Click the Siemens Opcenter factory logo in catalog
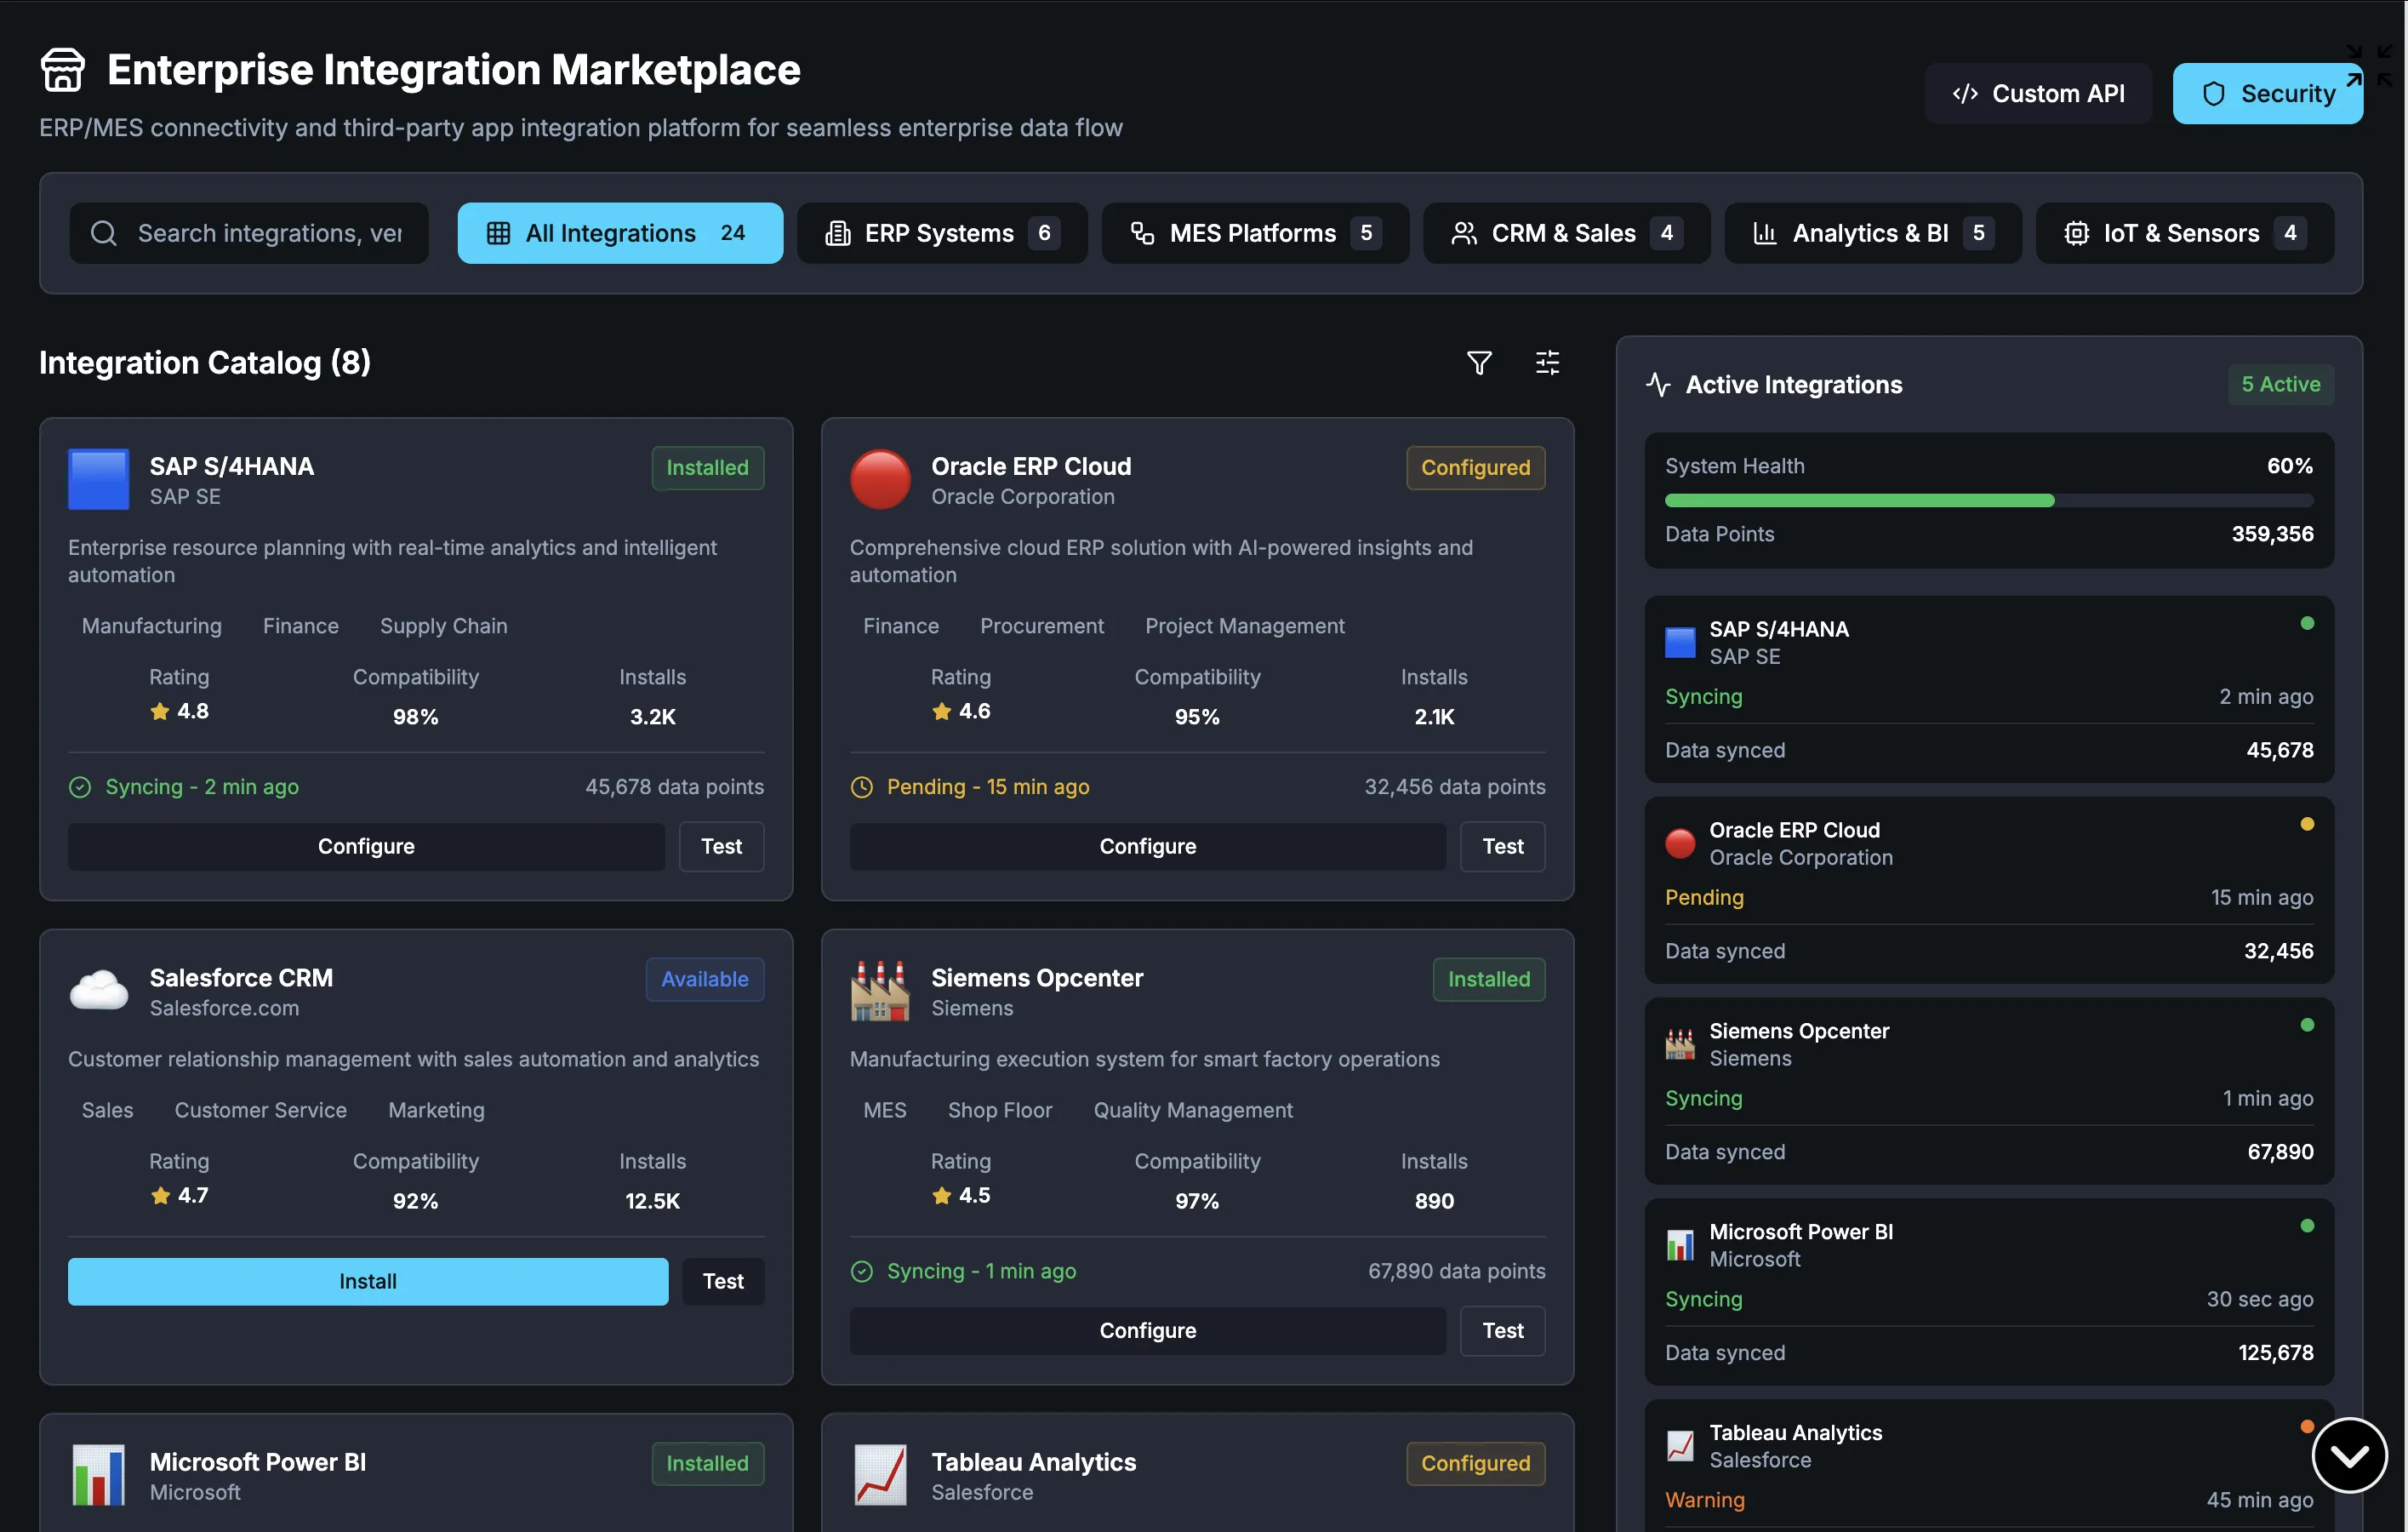This screenshot has height=1532, width=2408. coord(880,990)
